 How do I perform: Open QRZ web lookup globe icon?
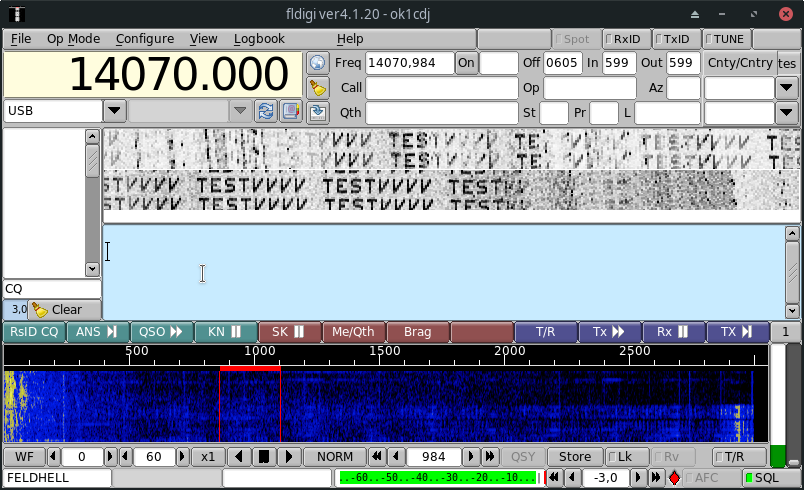[317, 63]
